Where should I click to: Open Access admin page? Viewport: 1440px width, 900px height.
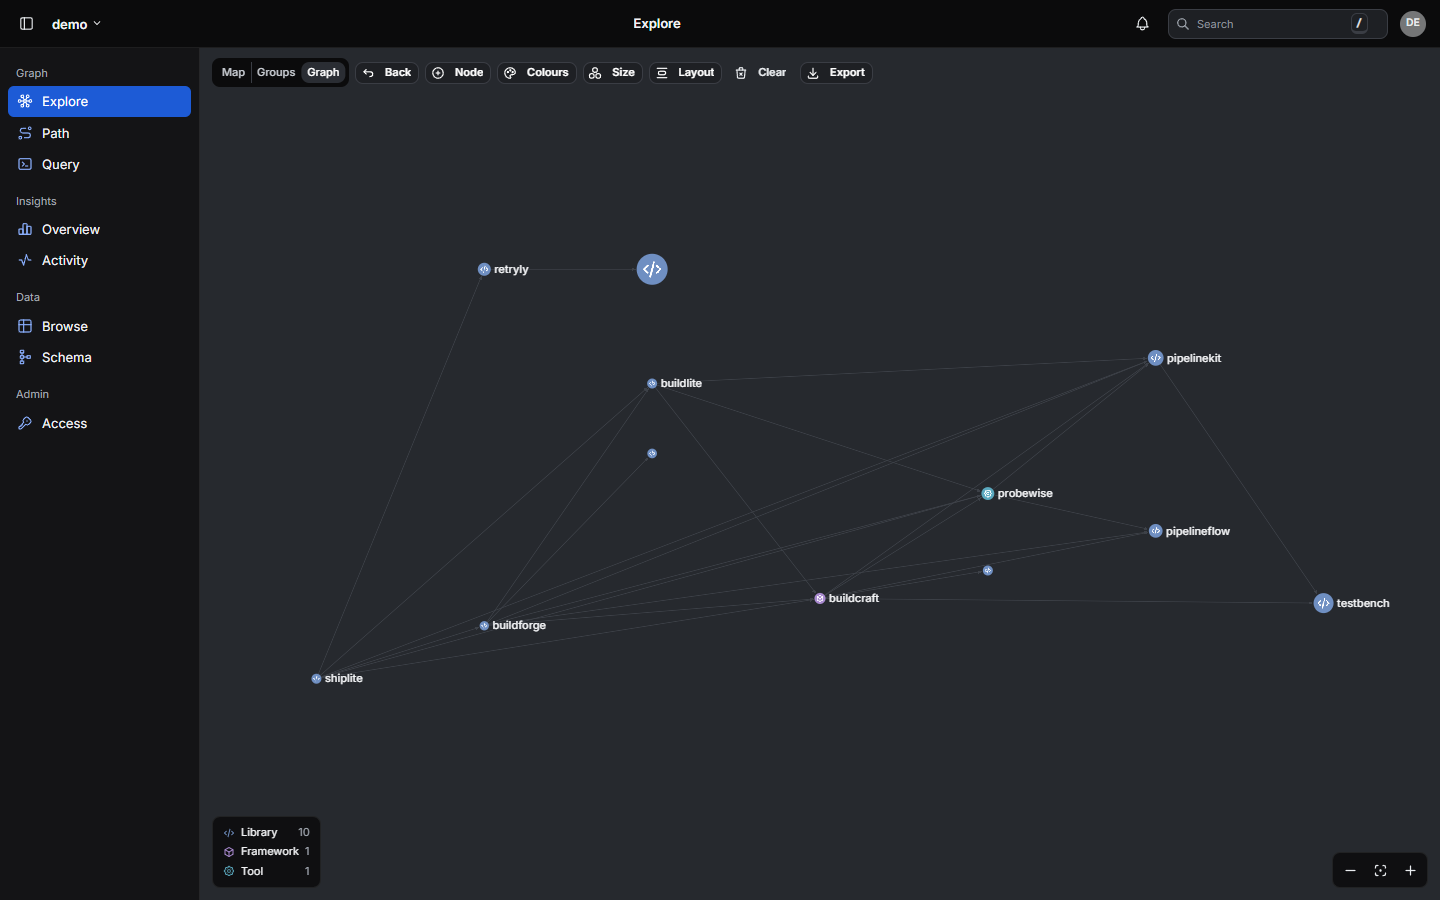pyautogui.click(x=99, y=423)
